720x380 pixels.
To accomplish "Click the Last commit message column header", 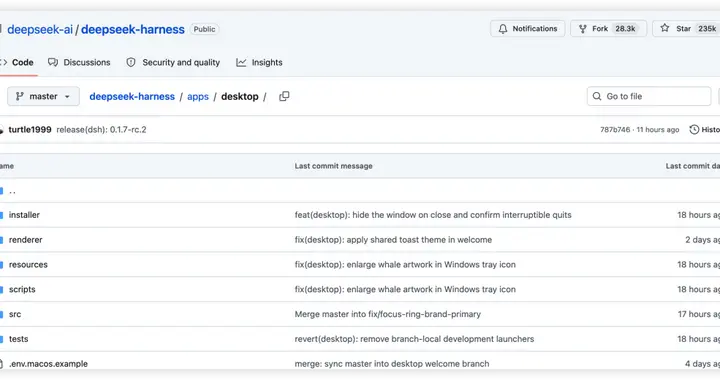I will tap(333, 166).
